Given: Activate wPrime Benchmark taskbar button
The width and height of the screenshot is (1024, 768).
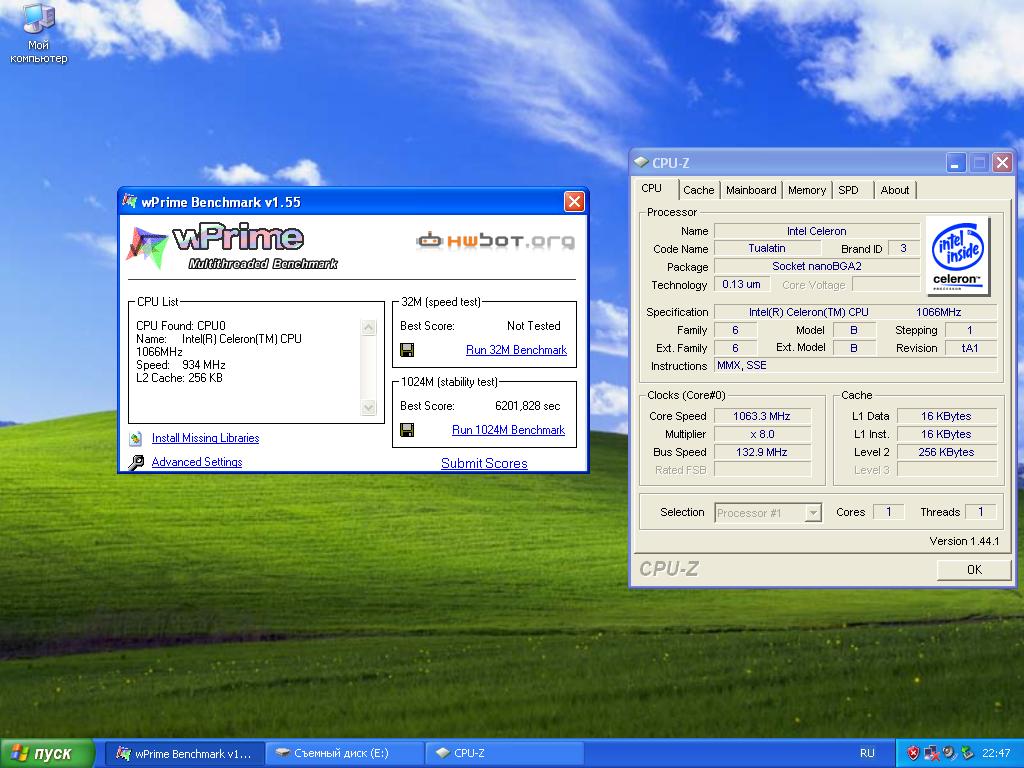Looking at the screenshot, I should (185, 753).
